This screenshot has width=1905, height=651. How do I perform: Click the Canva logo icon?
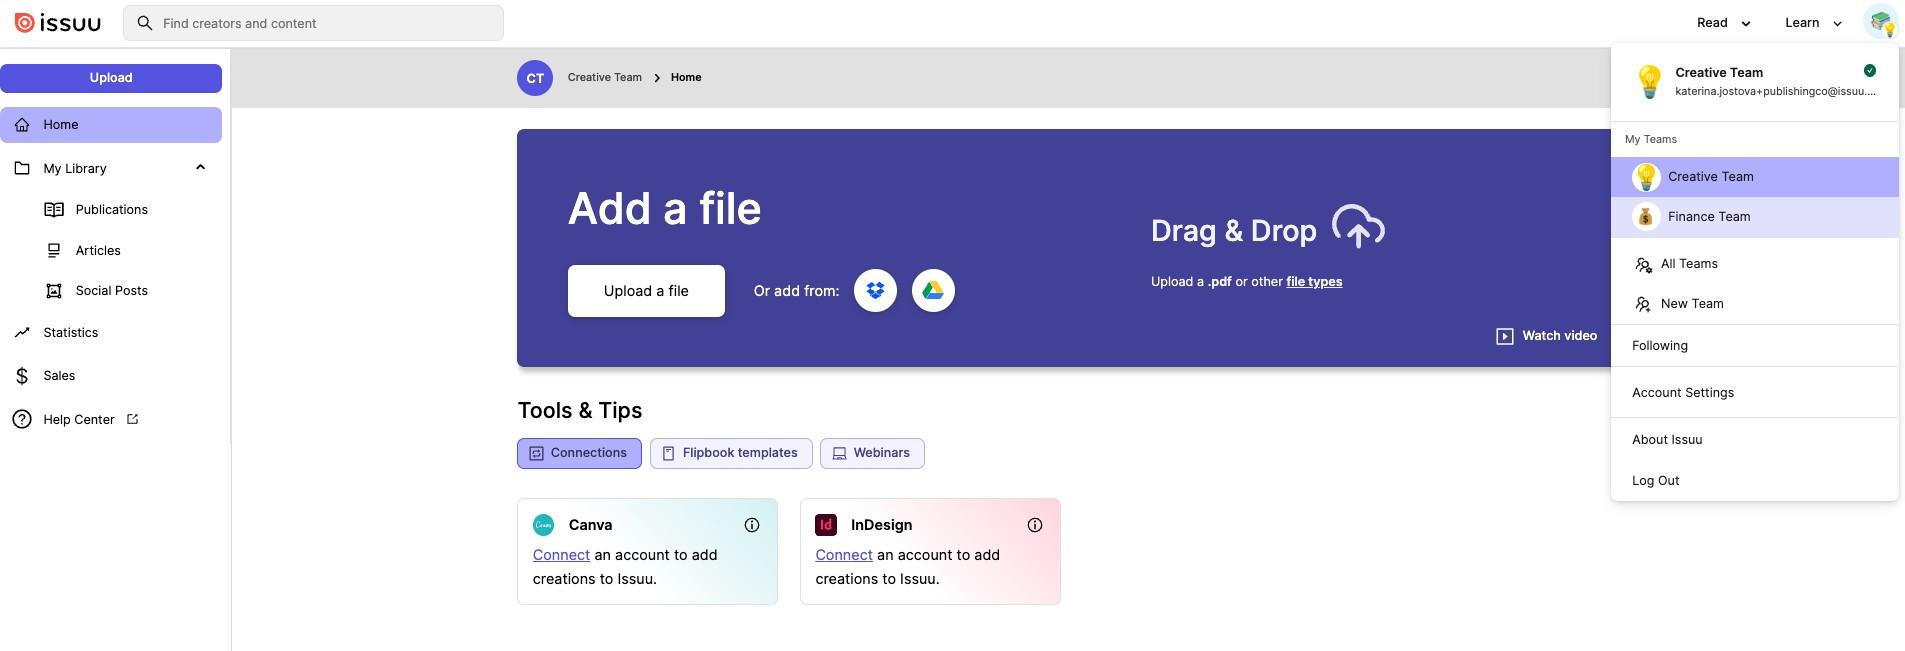[544, 525]
